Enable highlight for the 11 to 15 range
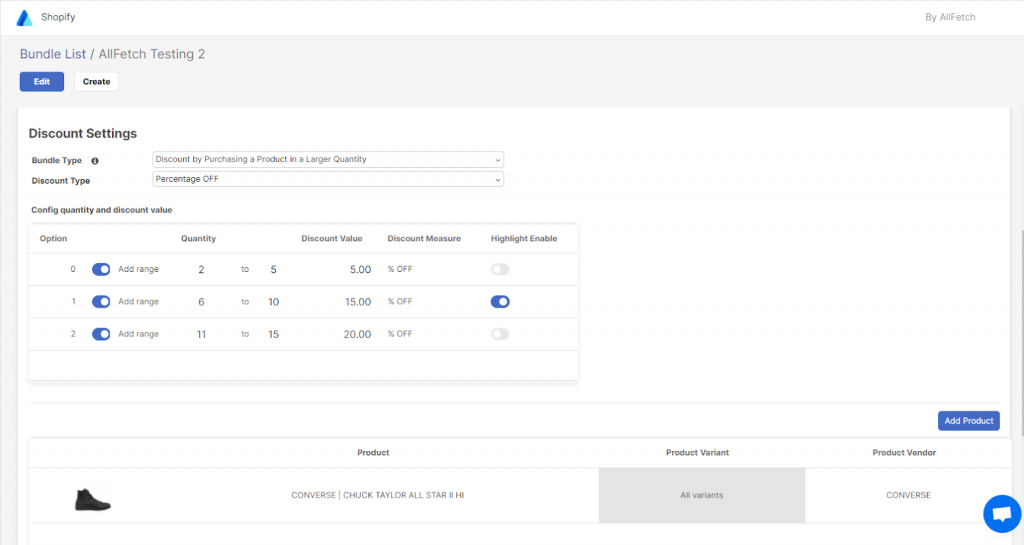1024x545 pixels. click(x=500, y=334)
